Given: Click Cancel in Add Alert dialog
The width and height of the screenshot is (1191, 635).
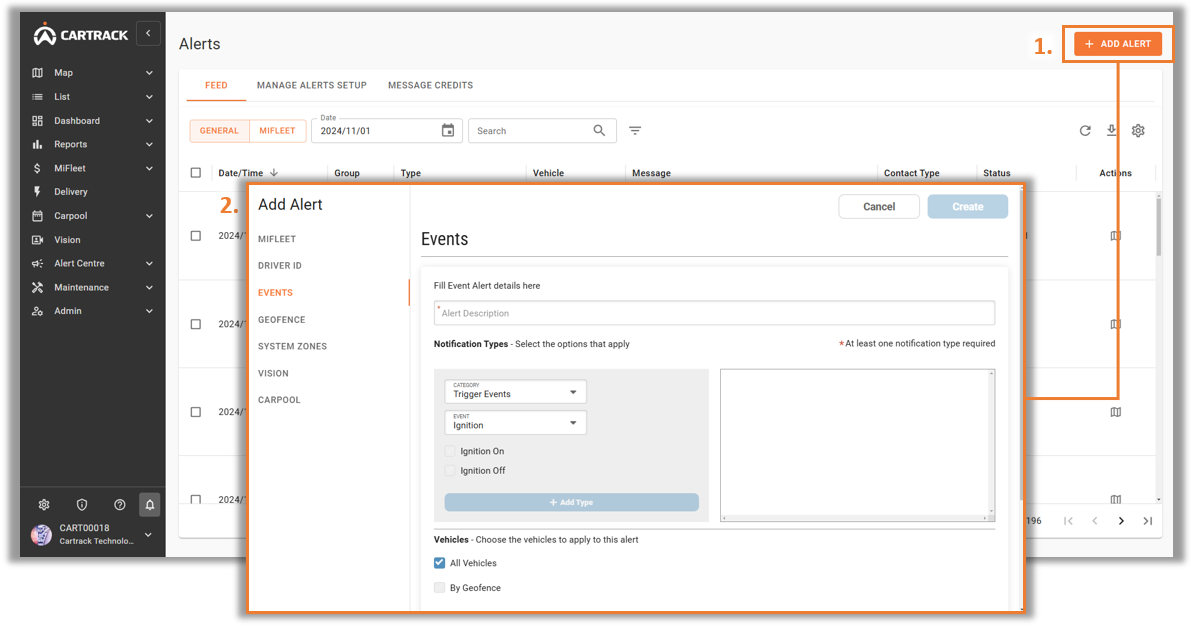Looking at the screenshot, I should 879,207.
